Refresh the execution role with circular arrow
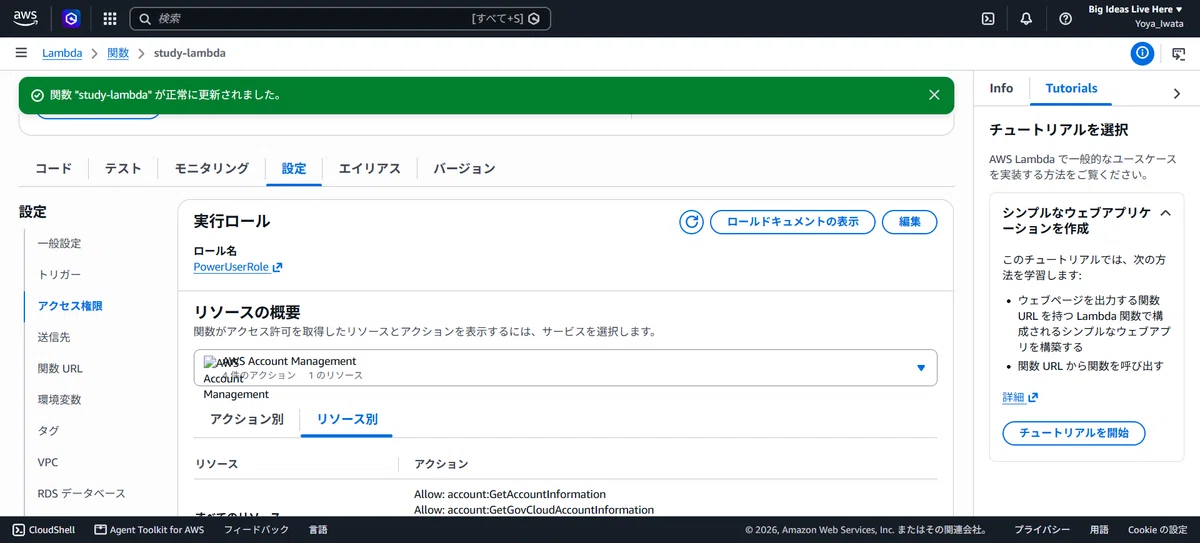The image size is (1200, 543). tap(691, 222)
